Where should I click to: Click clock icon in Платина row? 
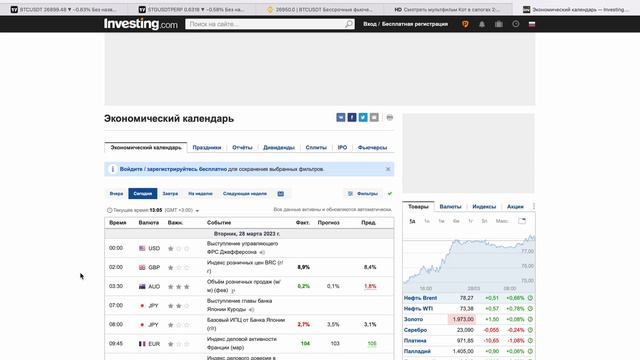[530, 340]
